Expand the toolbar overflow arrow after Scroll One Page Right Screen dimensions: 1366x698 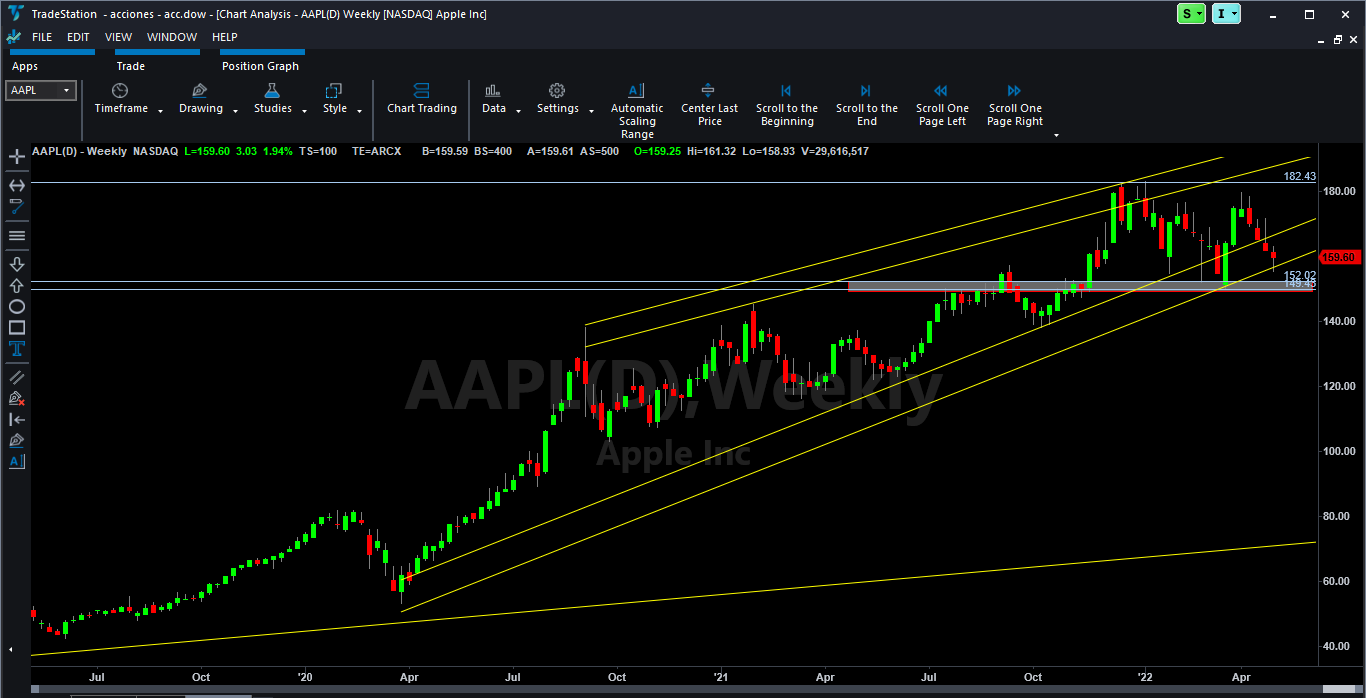pyautogui.click(x=1056, y=135)
